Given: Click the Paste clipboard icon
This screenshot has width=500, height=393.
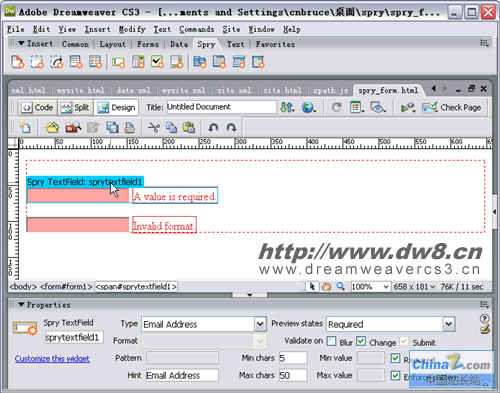Looking at the screenshot, I should (x=189, y=127).
